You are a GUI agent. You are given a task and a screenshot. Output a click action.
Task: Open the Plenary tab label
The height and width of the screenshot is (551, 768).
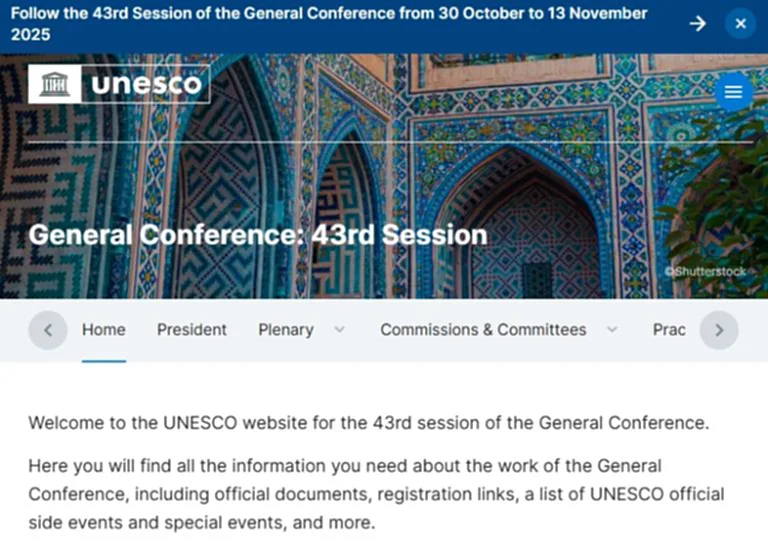285,330
